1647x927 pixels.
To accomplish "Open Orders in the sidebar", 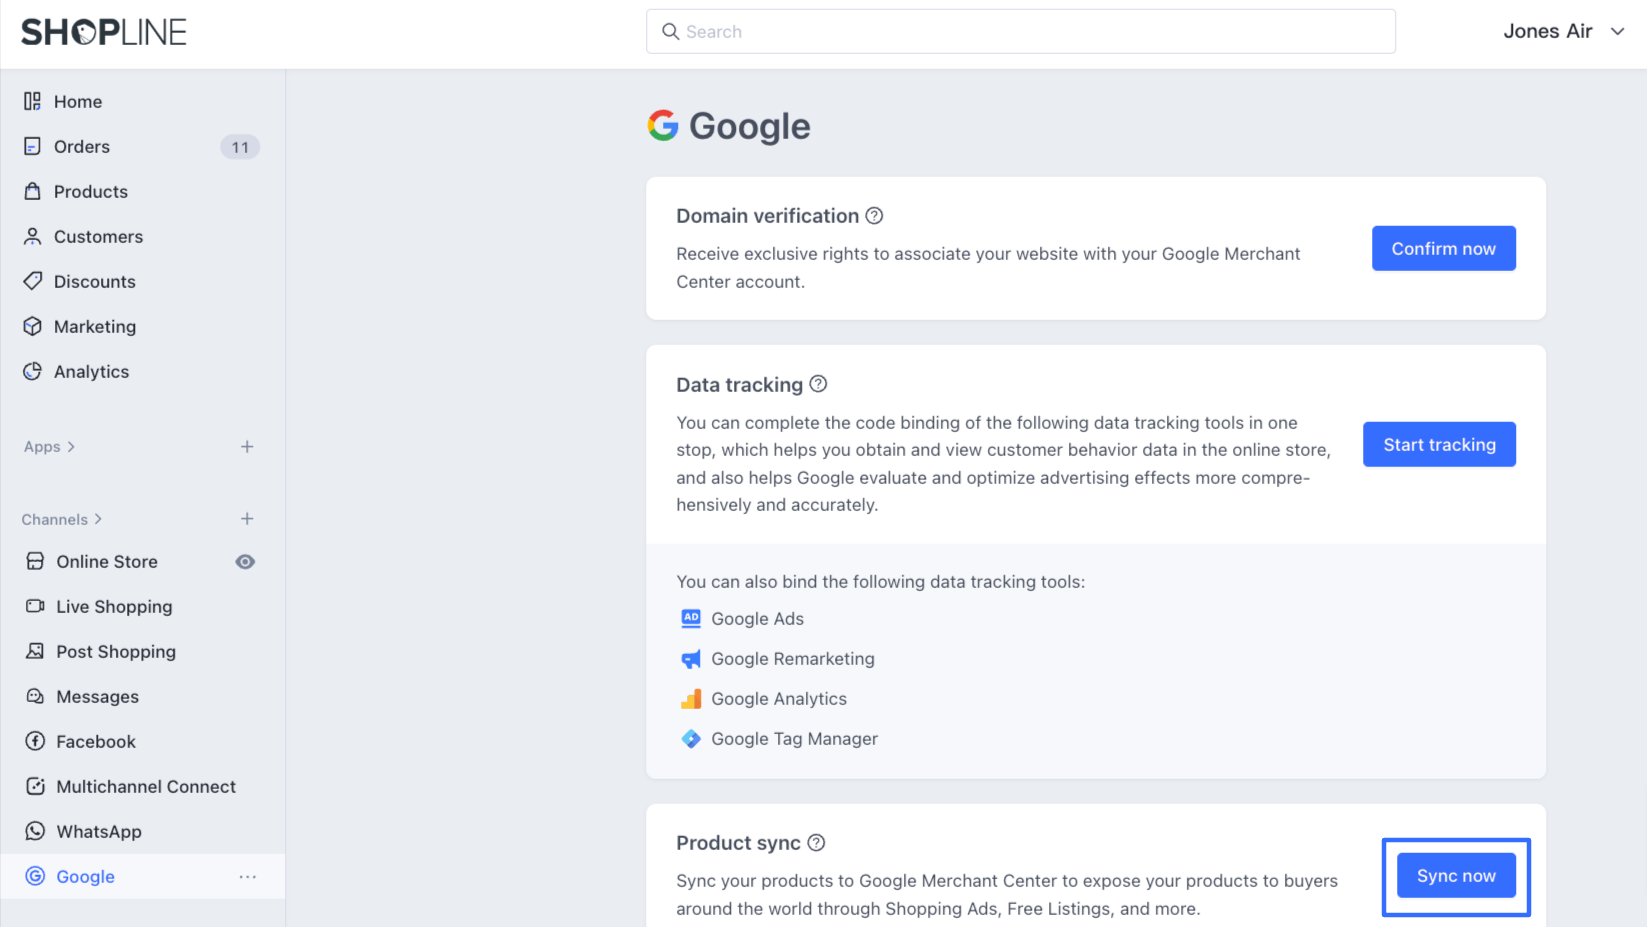I will coord(82,147).
